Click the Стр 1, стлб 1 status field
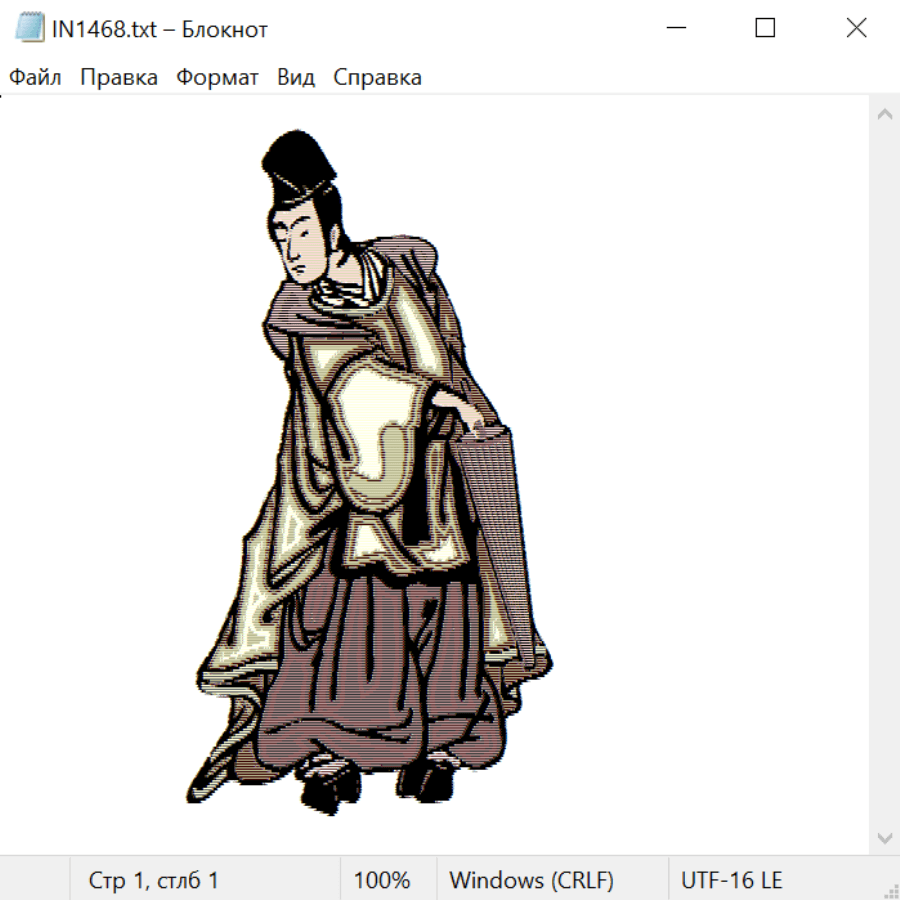This screenshot has width=900, height=900. tap(154, 880)
